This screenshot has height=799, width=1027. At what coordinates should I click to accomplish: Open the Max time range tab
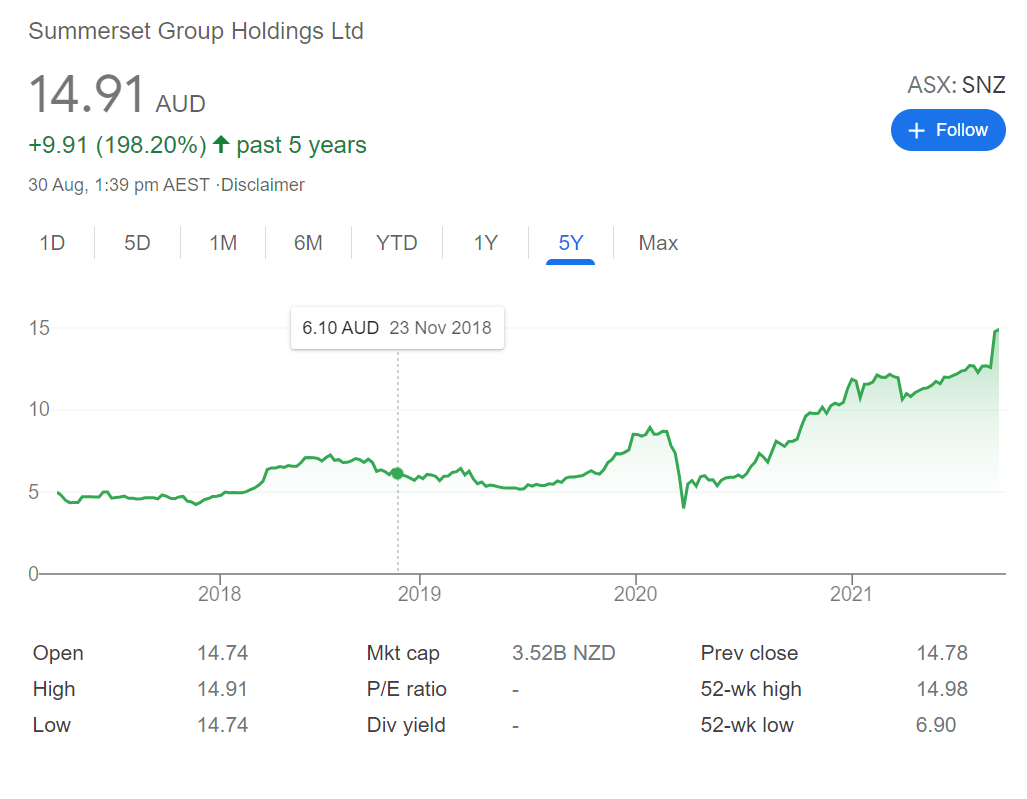point(658,243)
